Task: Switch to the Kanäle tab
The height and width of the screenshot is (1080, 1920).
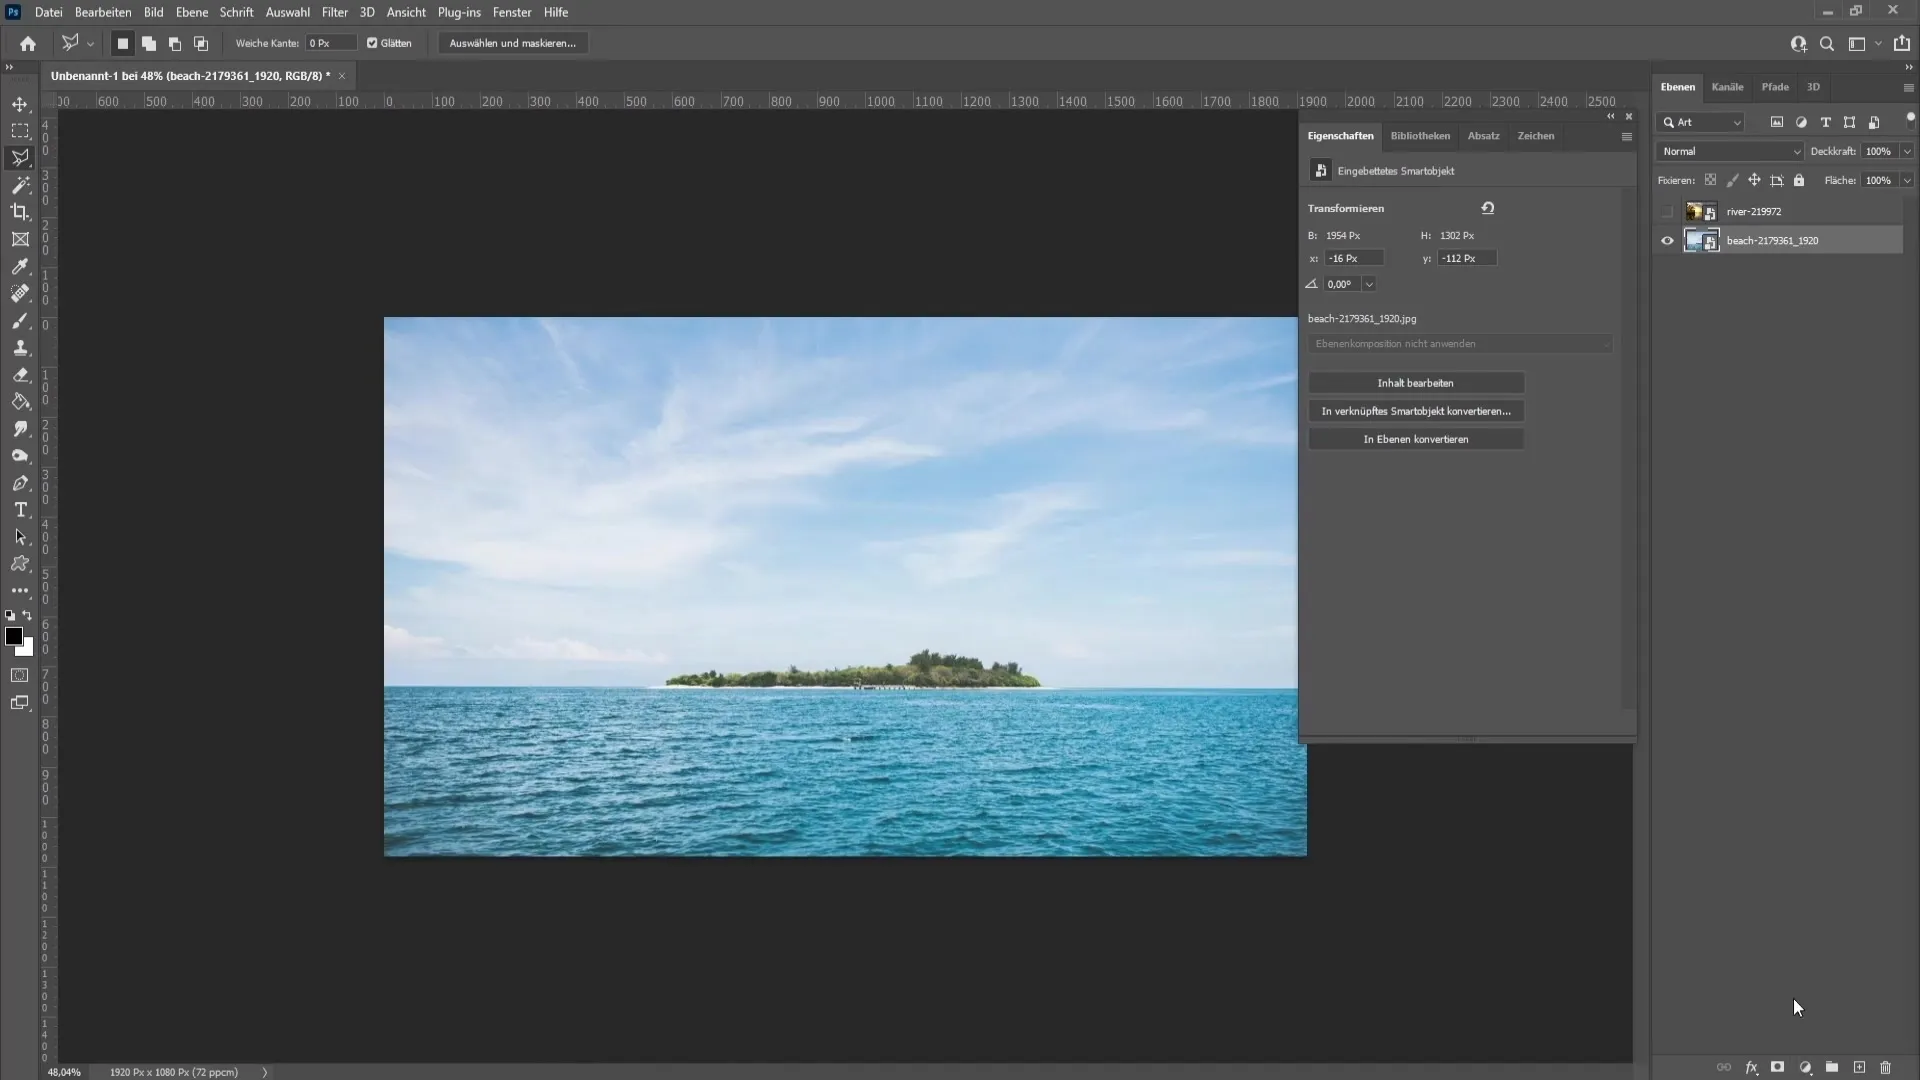Action: pos(1727,86)
